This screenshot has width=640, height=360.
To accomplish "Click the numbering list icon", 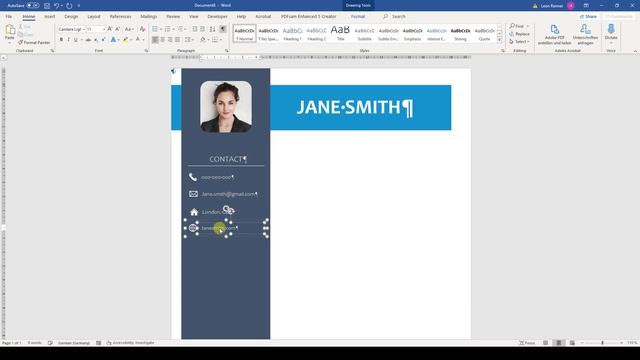I will (167, 29).
